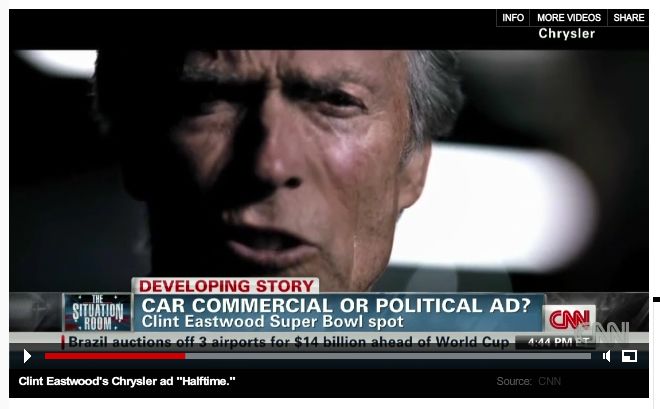The width and height of the screenshot is (660, 409).
Task: Click the Brazil auctions news ticker
Action: (289, 342)
